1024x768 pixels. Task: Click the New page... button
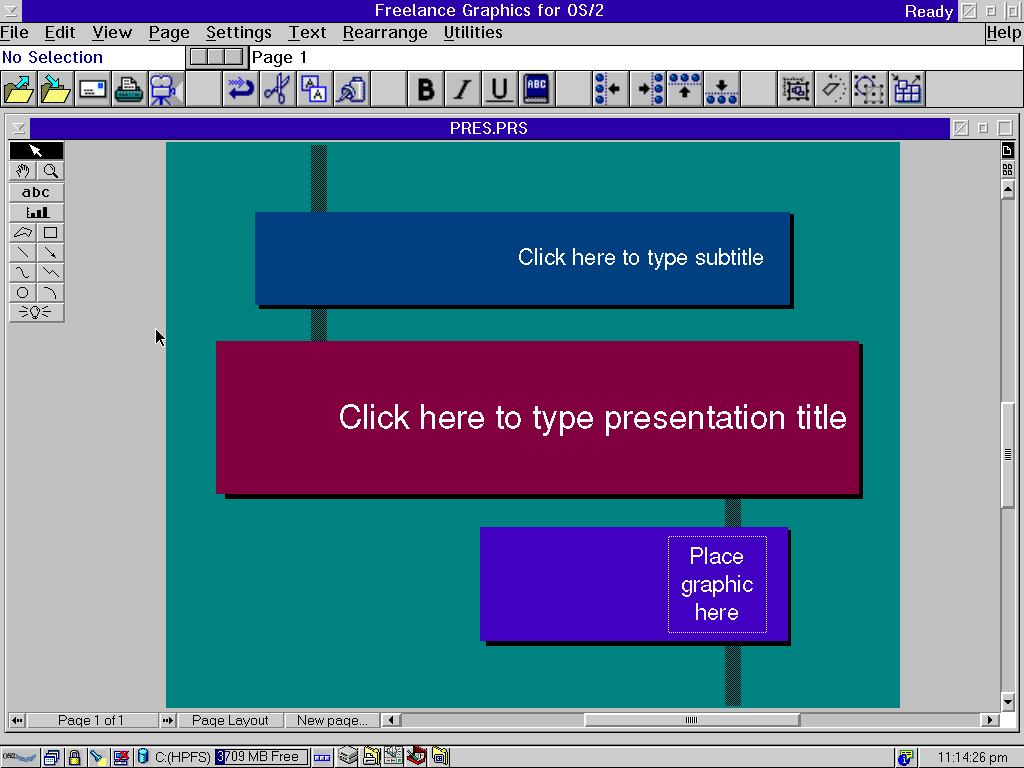point(332,720)
